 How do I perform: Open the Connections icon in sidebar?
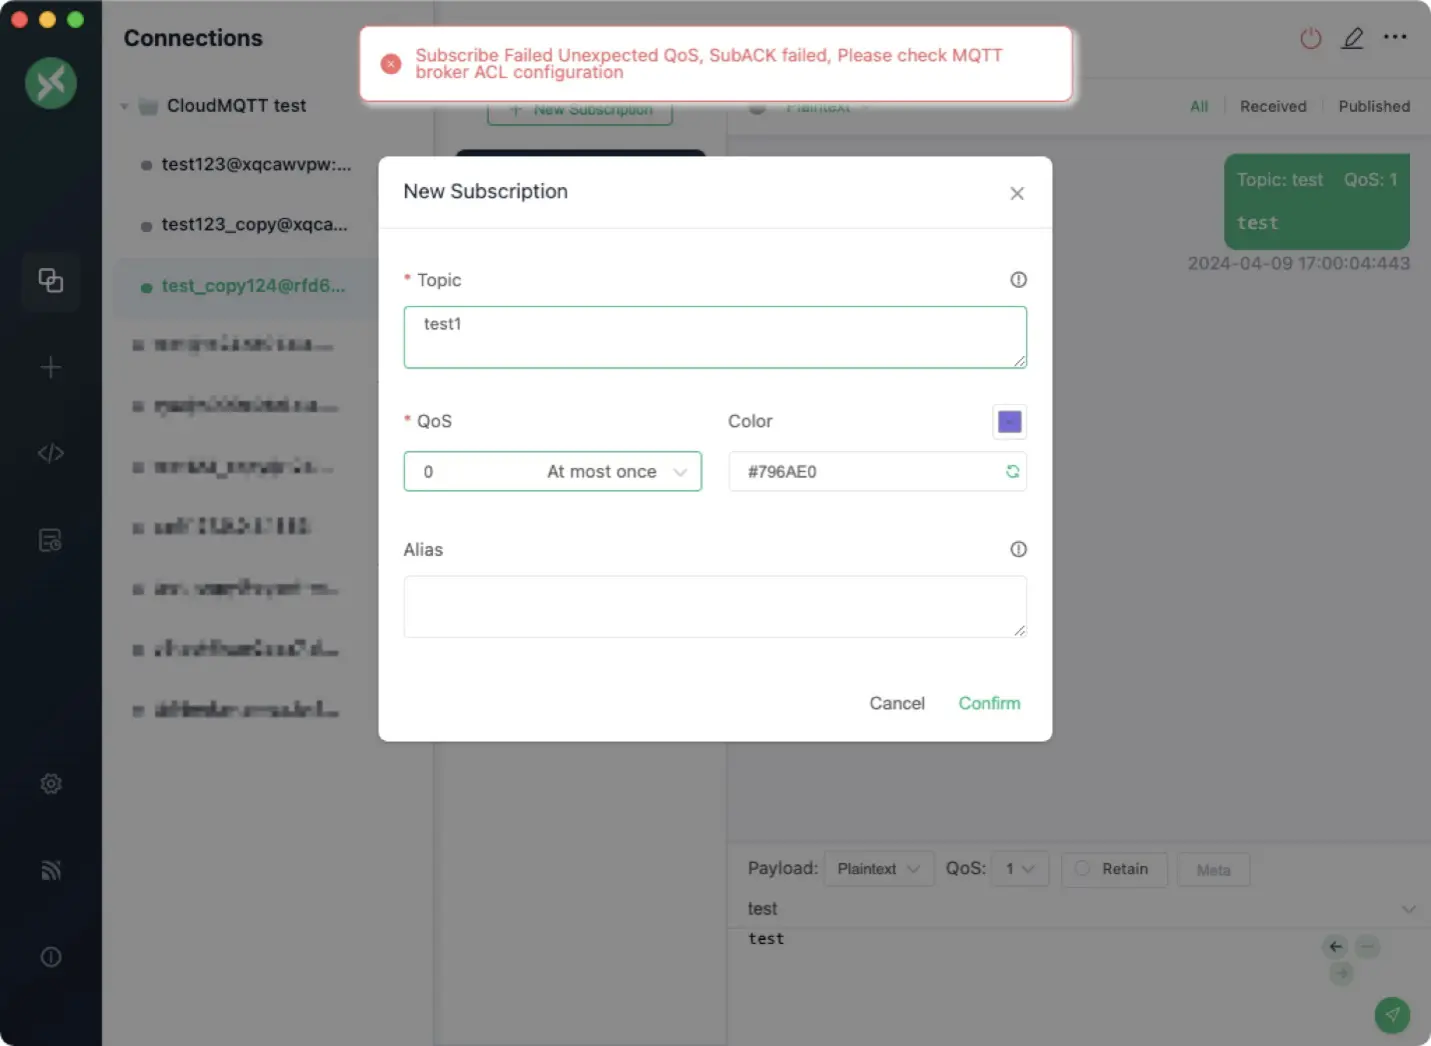pyautogui.click(x=50, y=281)
